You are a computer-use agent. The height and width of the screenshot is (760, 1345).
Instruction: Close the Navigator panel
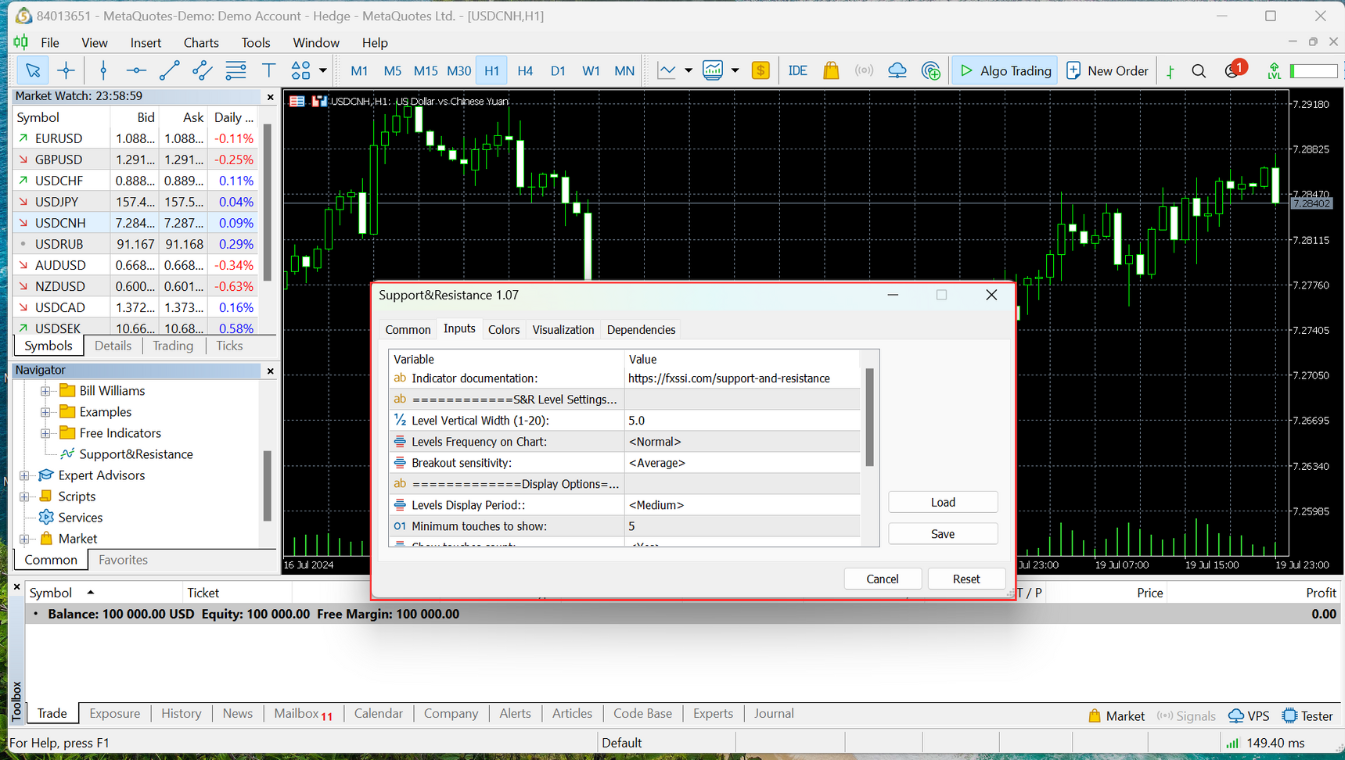click(270, 371)
